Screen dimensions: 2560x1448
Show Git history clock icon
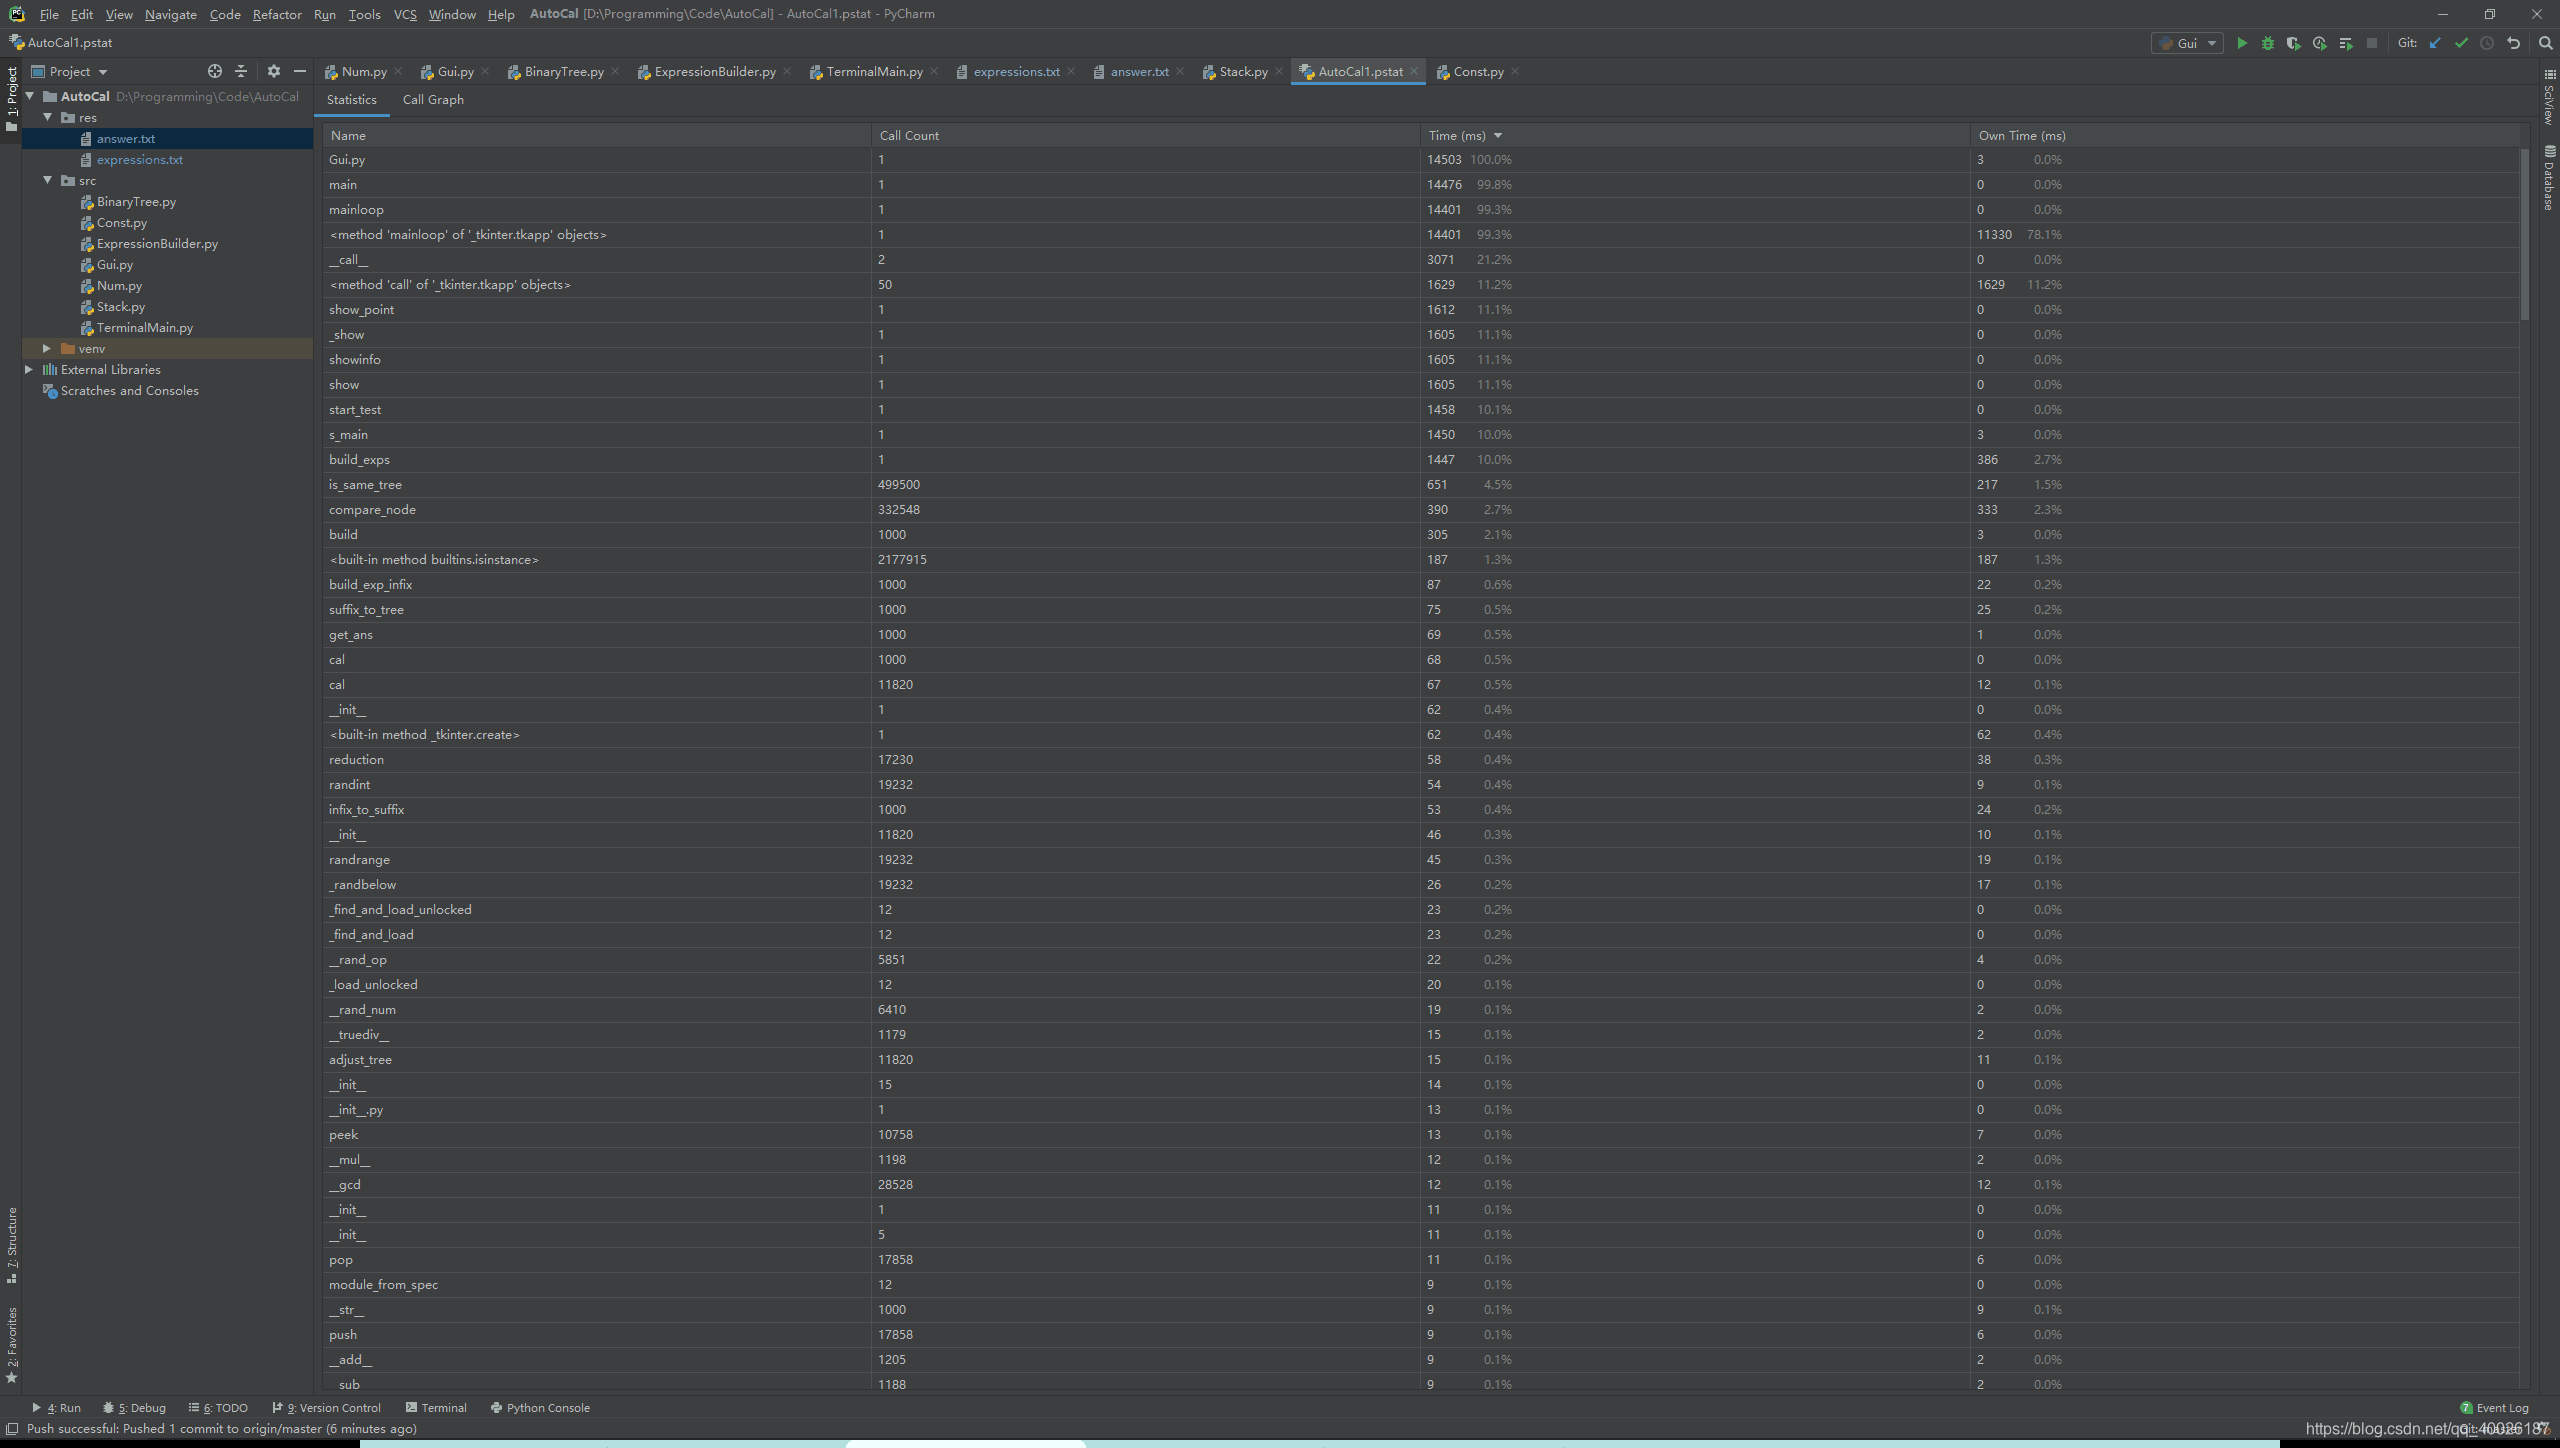2487,43
